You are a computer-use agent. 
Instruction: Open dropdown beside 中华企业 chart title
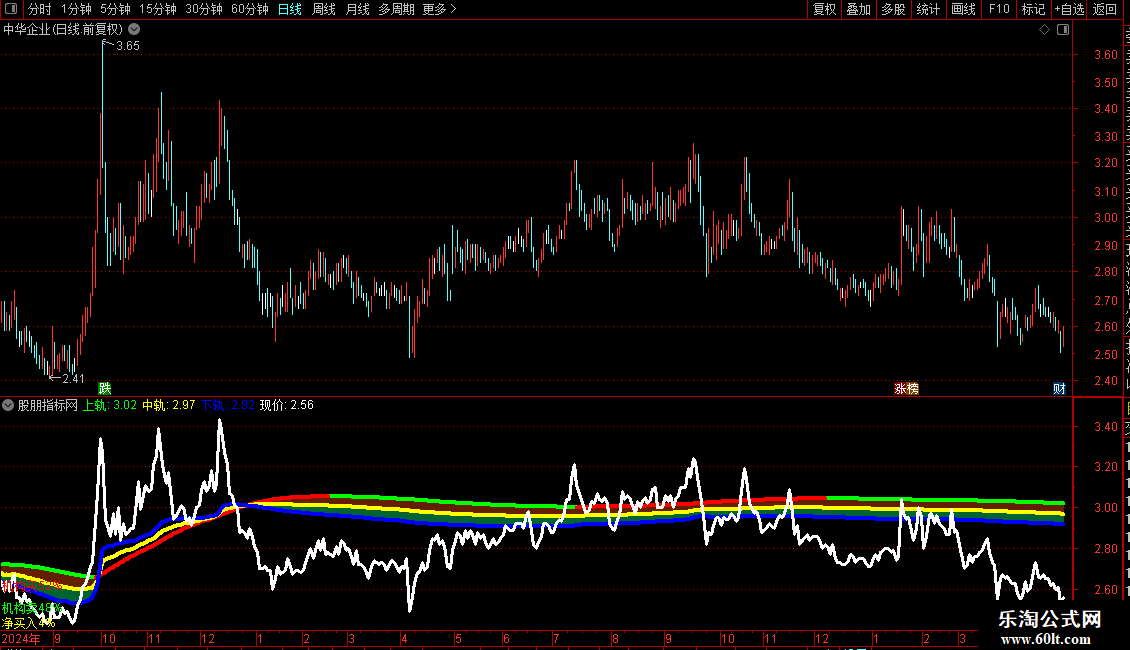pyautogui.click(x=134, y=30)
